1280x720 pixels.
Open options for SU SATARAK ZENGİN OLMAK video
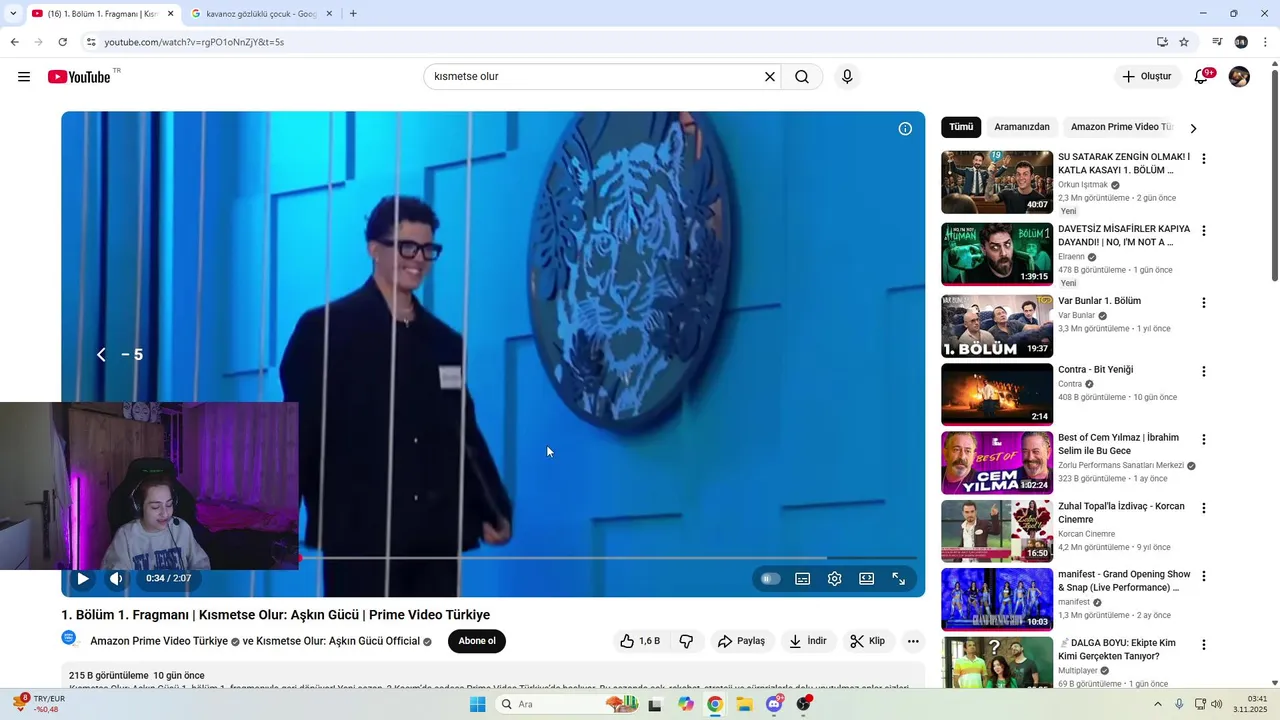1204,159
